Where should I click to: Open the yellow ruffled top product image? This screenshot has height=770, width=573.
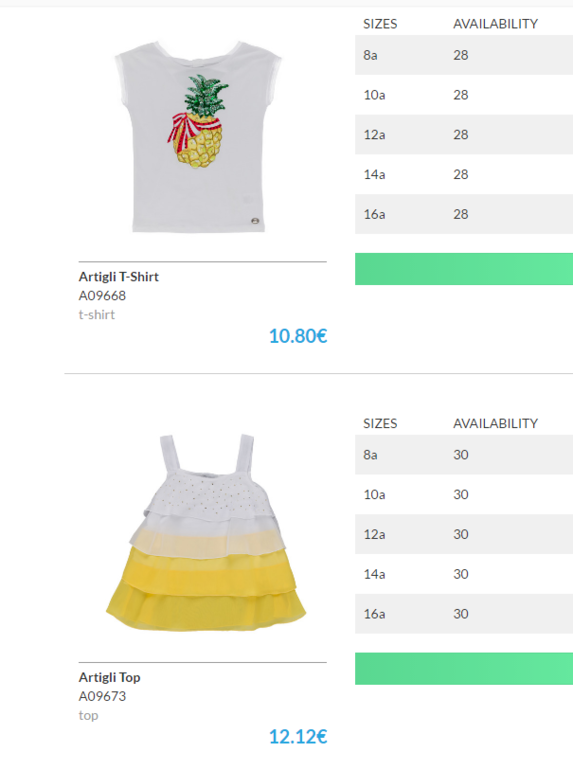206,533
